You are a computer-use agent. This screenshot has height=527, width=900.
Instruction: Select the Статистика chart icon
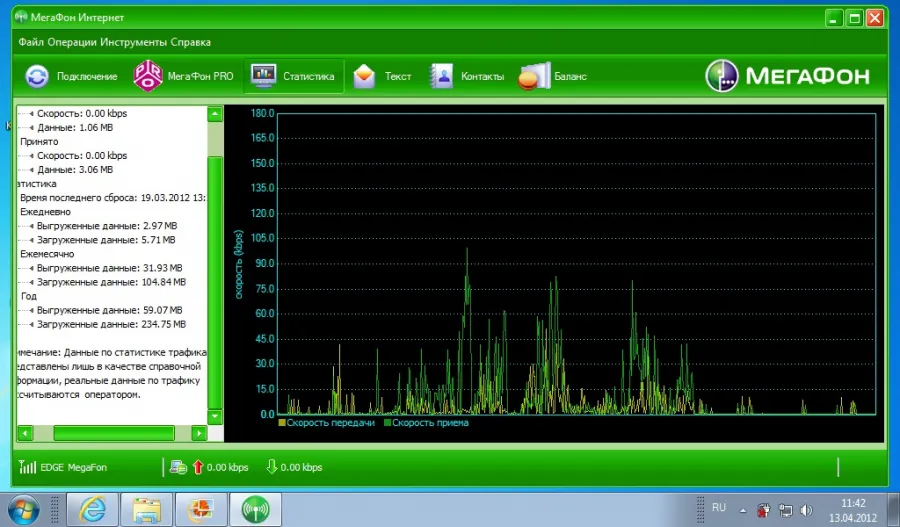263,76
